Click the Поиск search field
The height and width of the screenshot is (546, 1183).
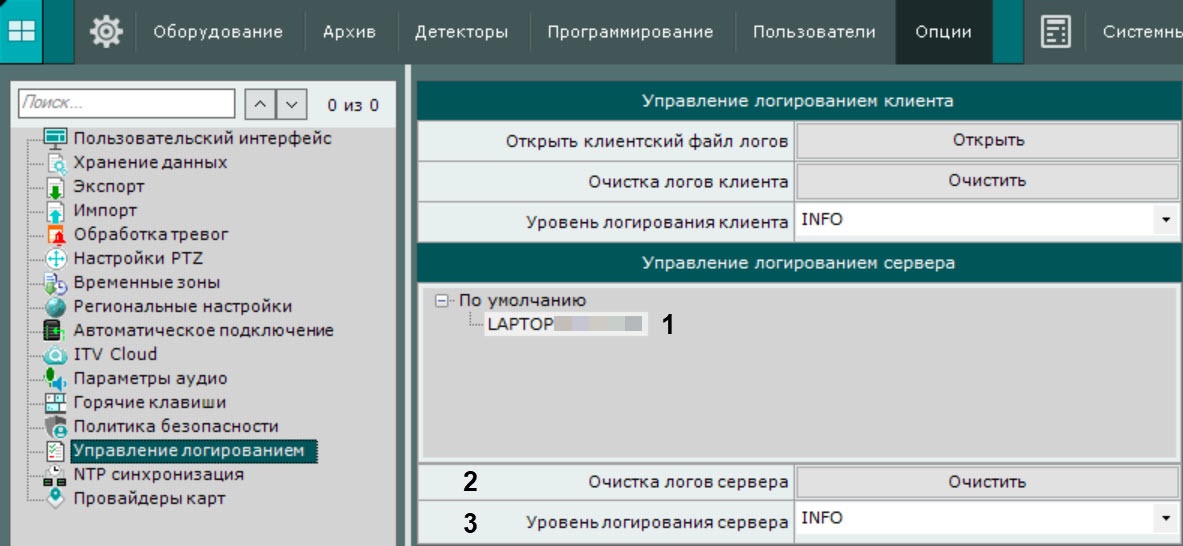click(x=126, y=103)
